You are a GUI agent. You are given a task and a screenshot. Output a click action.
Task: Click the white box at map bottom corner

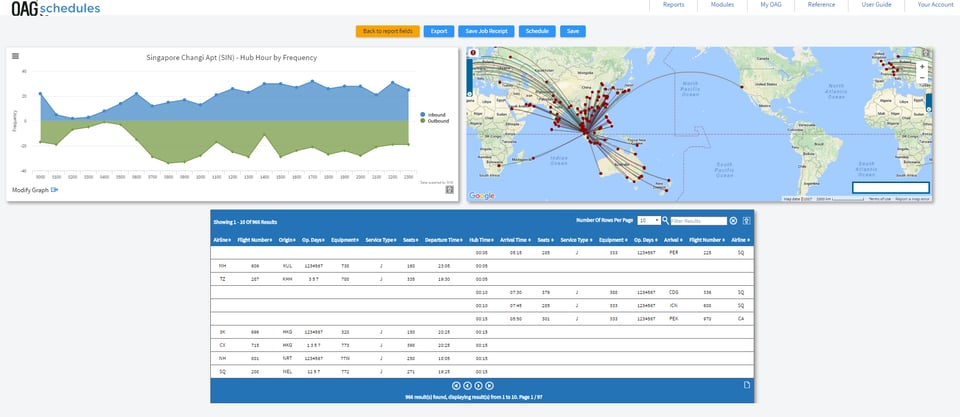click(x=891, y=187)
